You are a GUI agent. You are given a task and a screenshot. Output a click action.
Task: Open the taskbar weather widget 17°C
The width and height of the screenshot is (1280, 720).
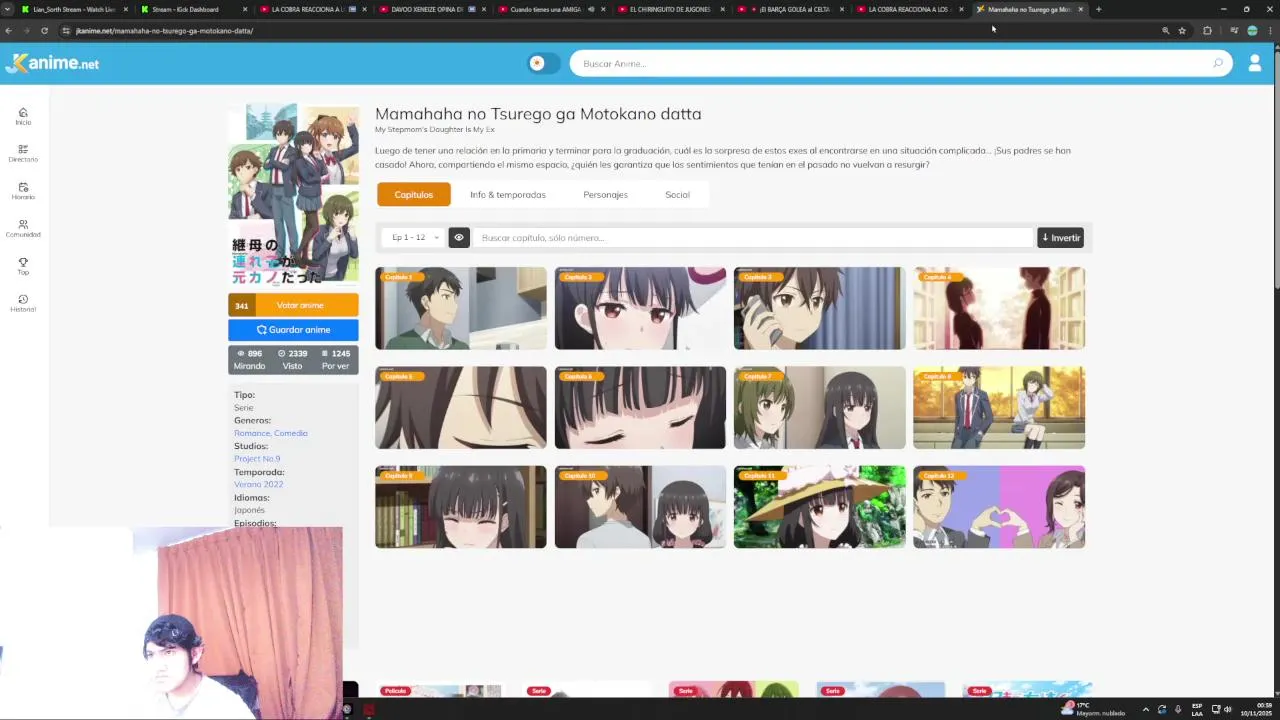coord(1092,709)
